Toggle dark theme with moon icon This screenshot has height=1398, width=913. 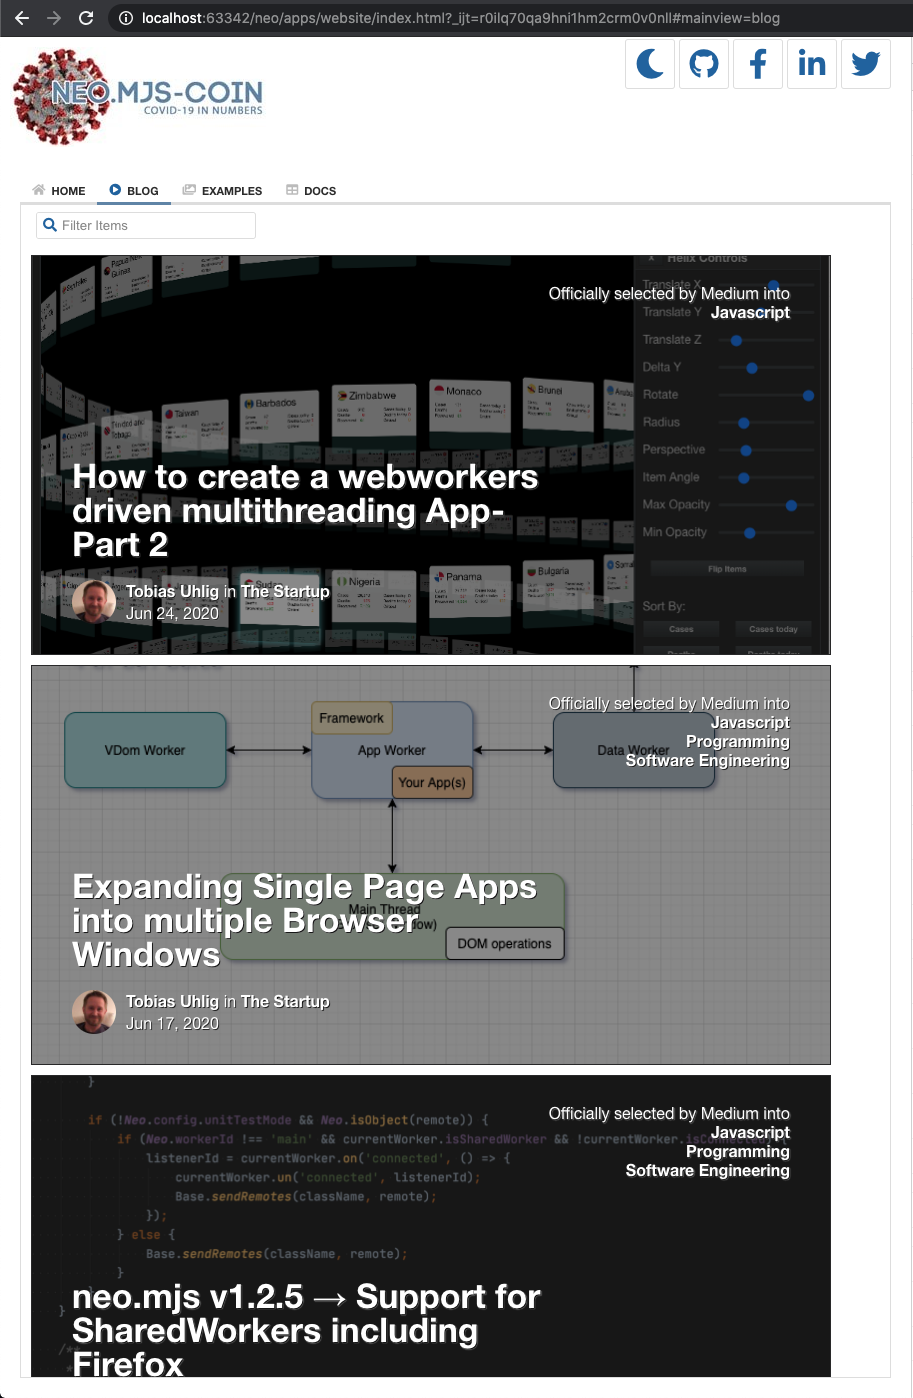point(650,64)
